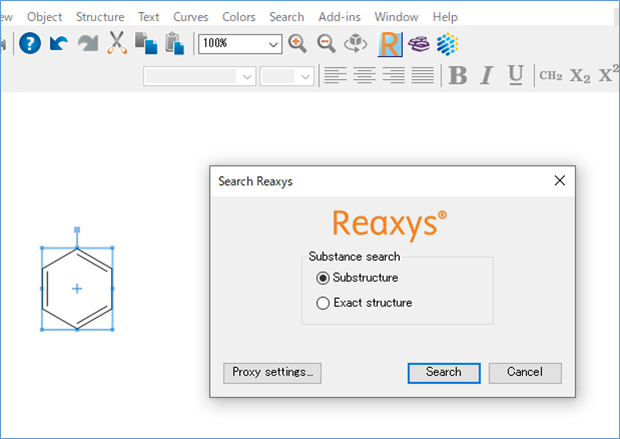The width and height of the screenshot is (620, 439).
Task: Click the benzene ring center crosshair
Action: [77, 289]
